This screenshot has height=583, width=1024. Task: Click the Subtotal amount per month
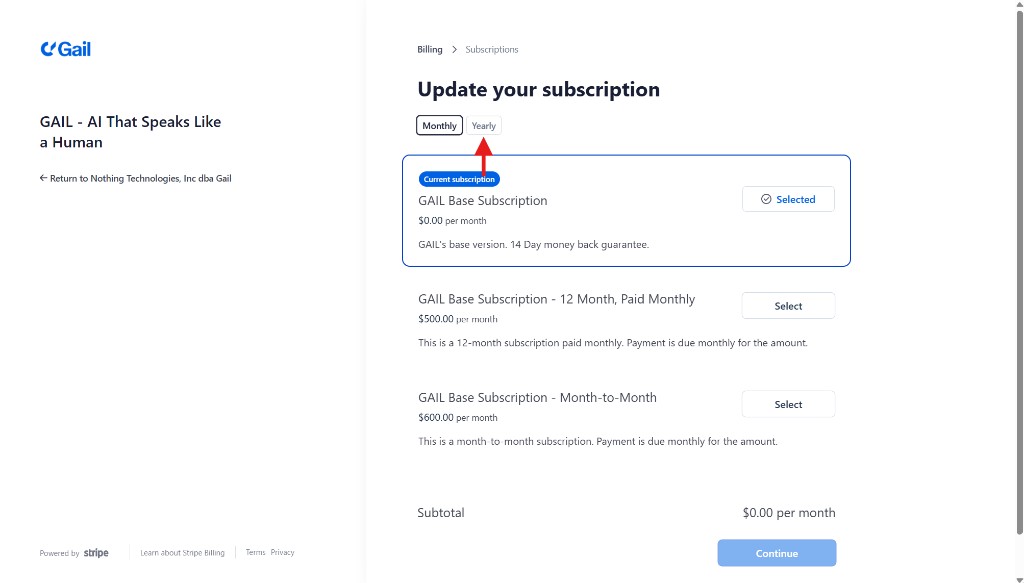788,513
